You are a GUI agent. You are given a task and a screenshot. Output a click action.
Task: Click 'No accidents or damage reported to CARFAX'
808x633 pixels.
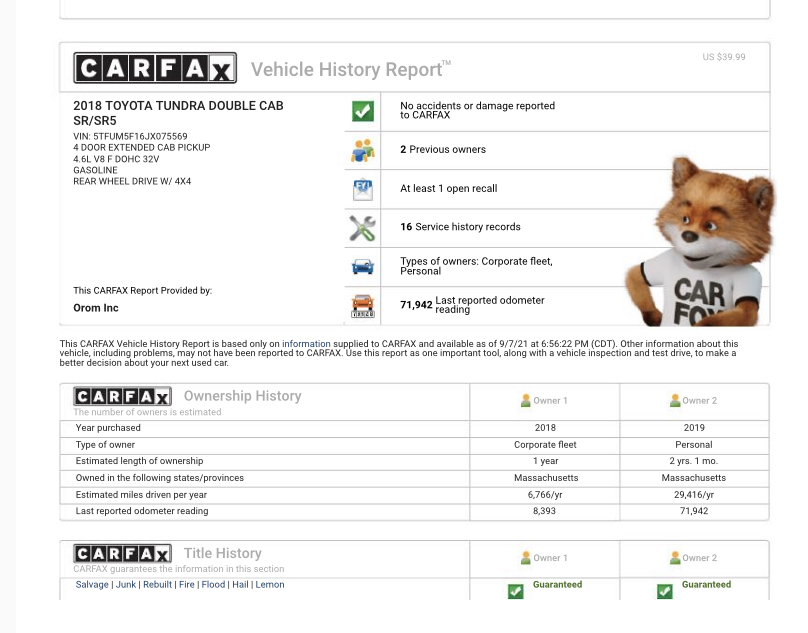478,110
